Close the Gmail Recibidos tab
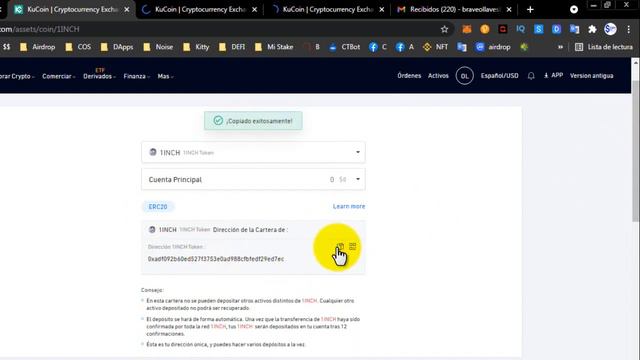The width and height of the screenshot is (640, 360). coord(509,9)
